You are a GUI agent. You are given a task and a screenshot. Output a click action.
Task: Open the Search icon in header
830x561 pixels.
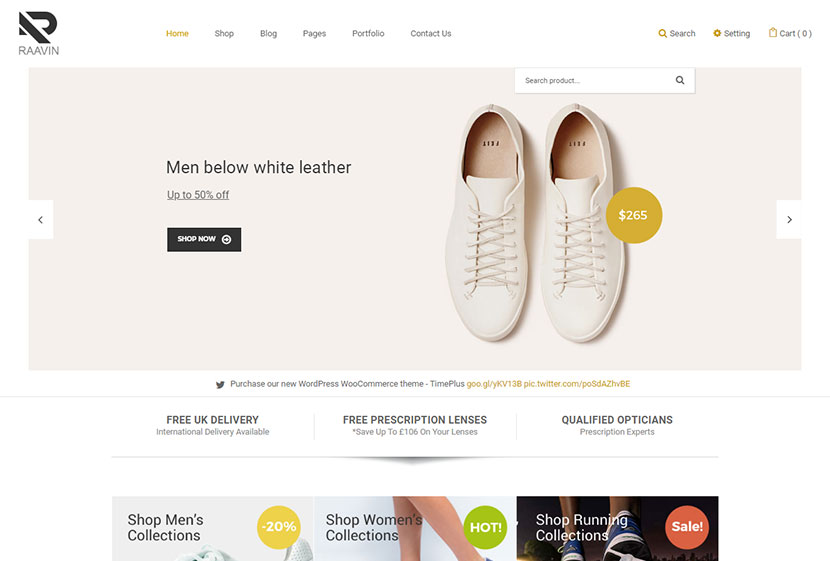tap(662, 33)
